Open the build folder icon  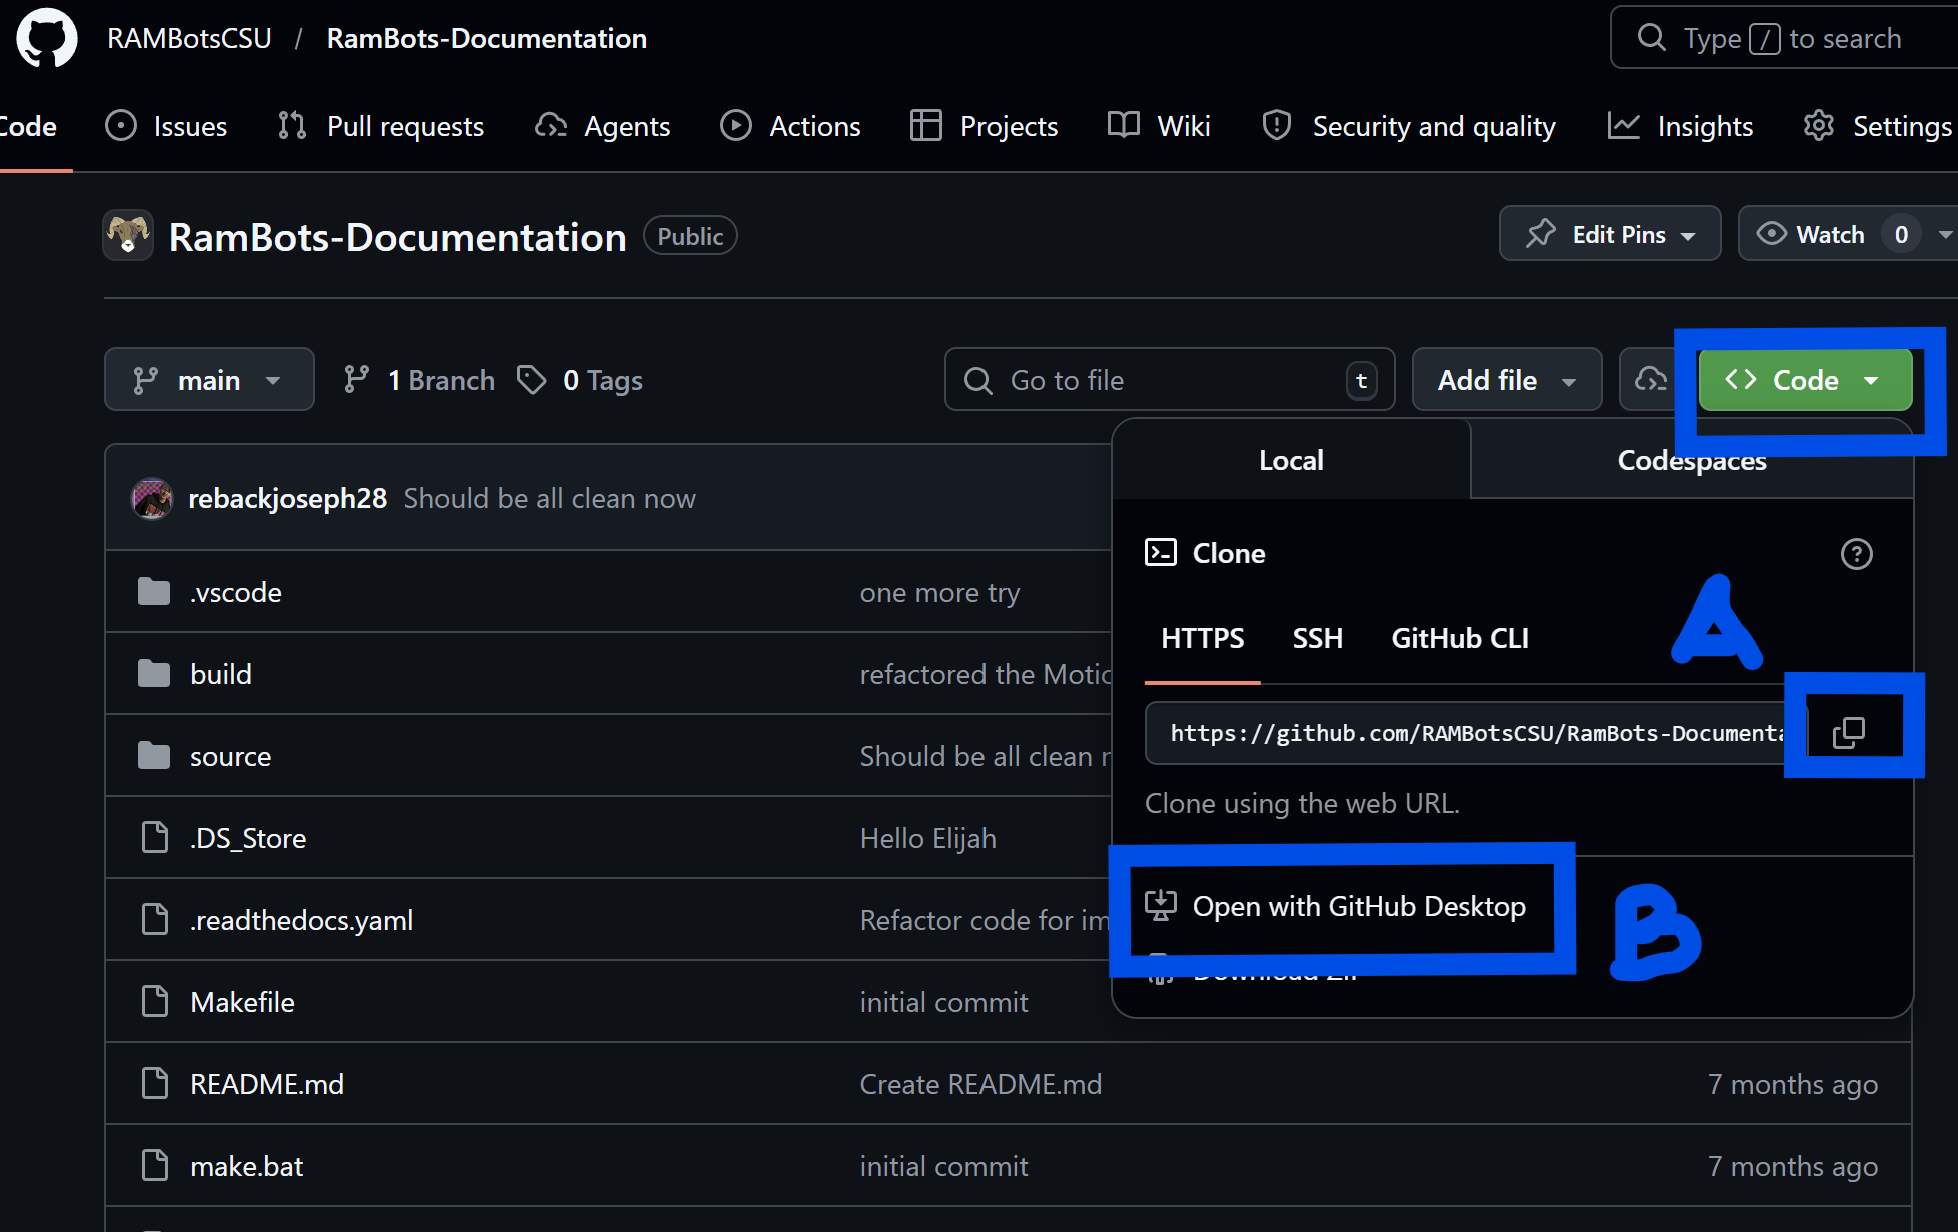(154, 674)
